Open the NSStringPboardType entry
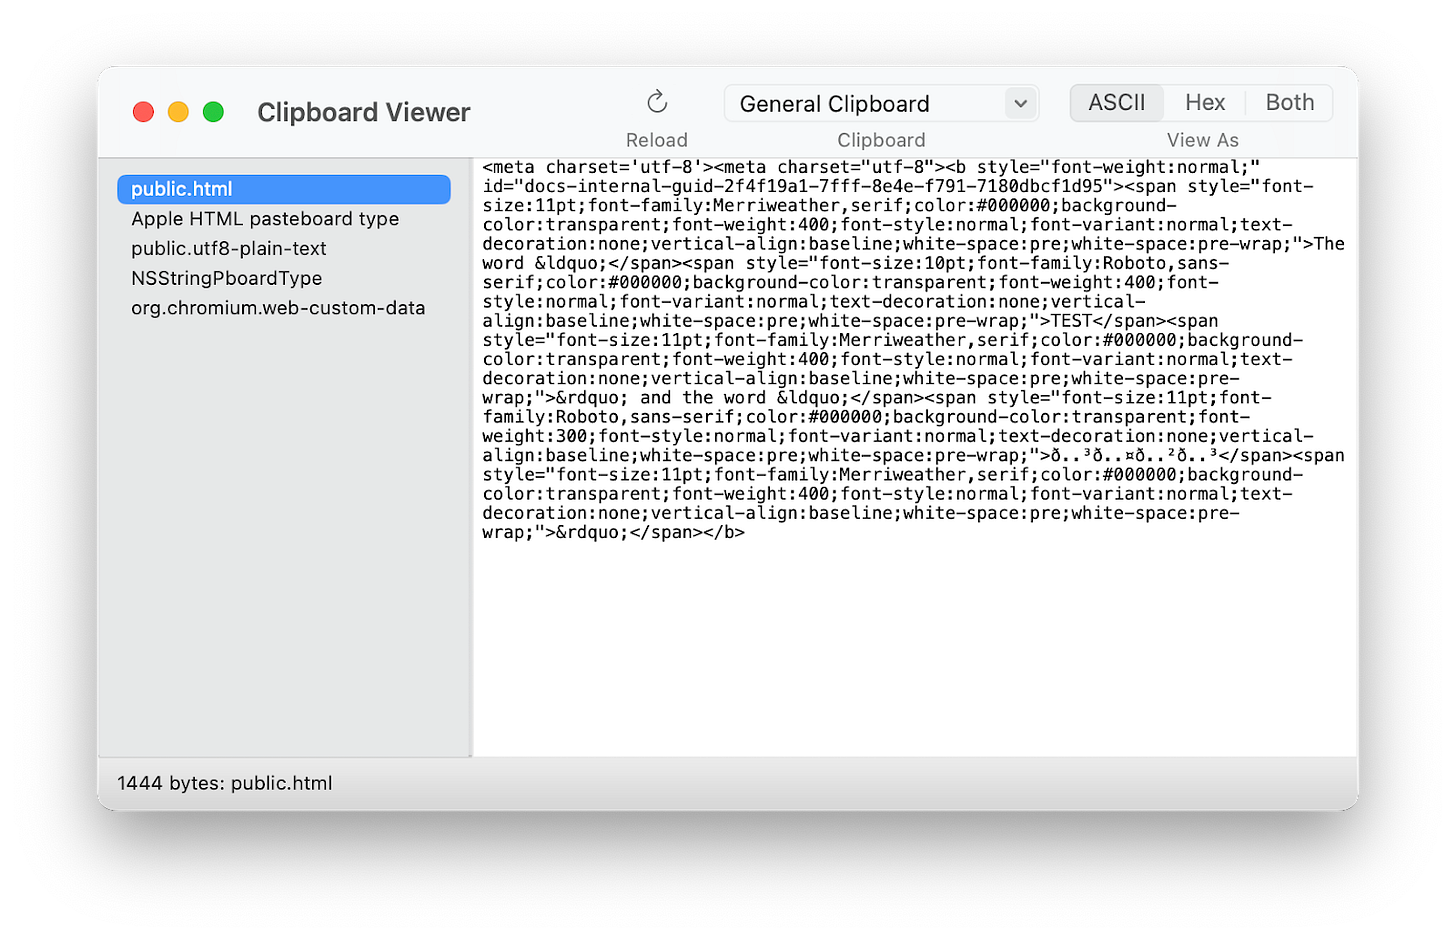 pyautogui.click(x=226, y=278)
